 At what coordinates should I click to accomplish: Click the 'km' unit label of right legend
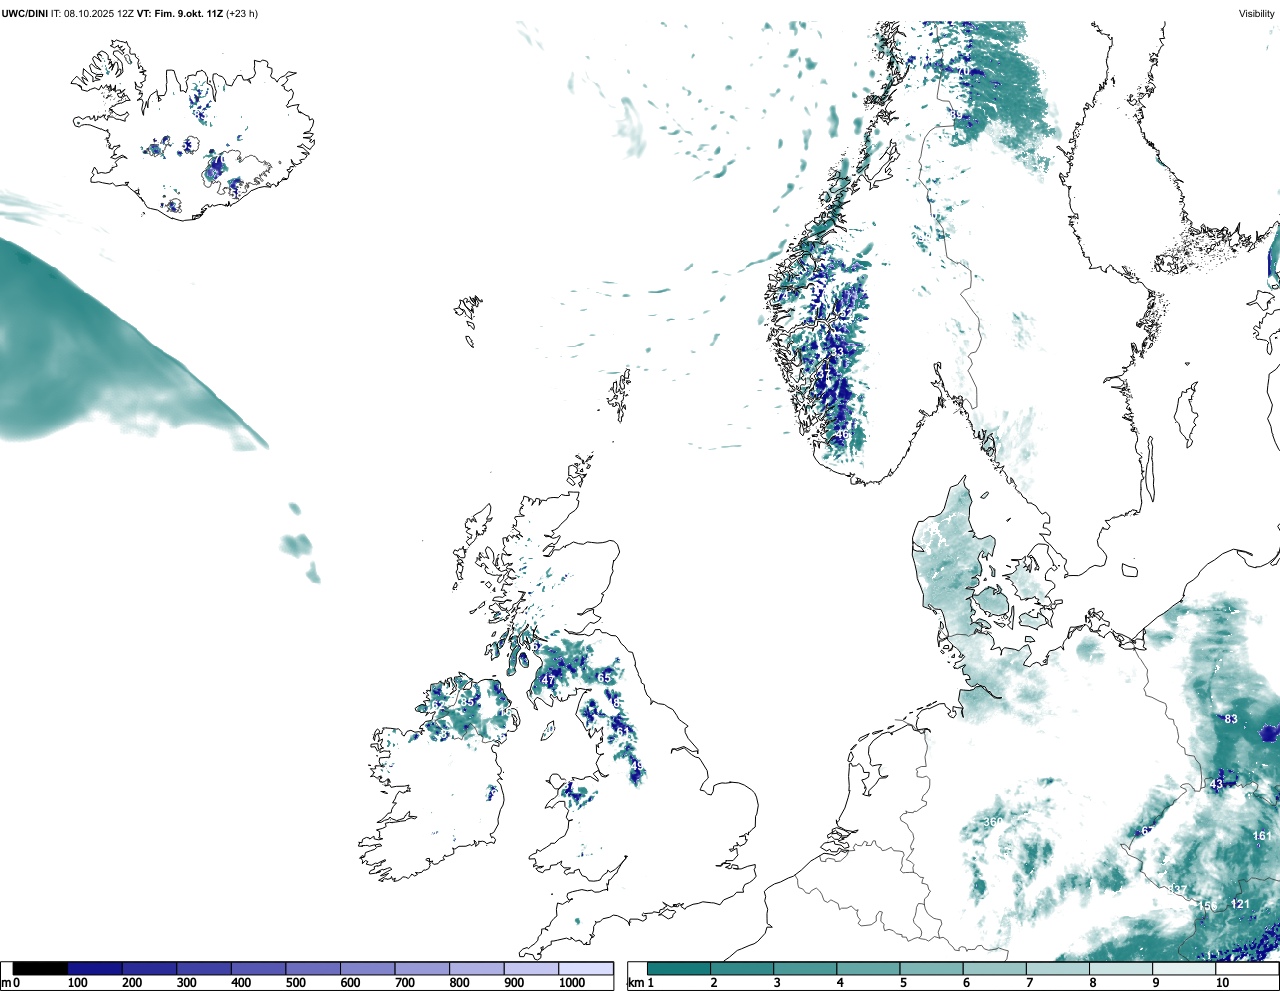point(637,983)
